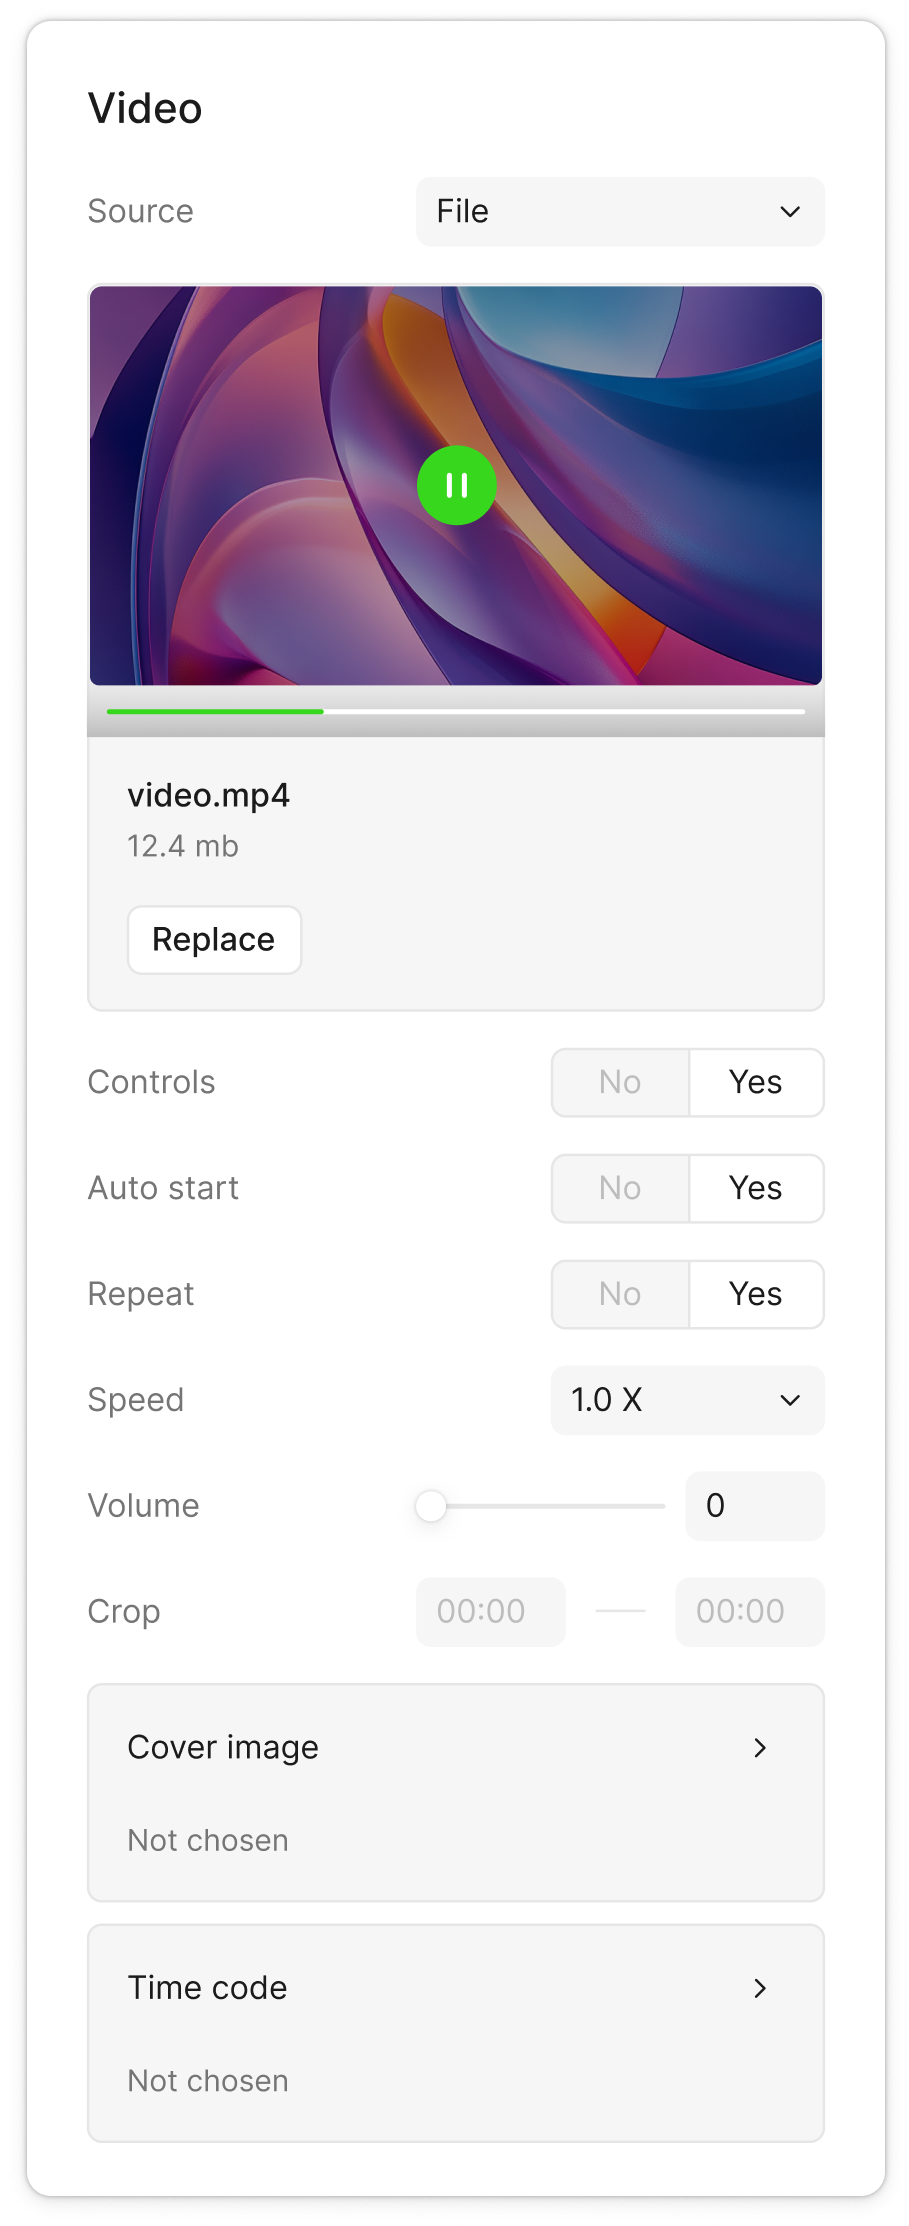Click the Time code chevron arrow
909x2226 pixels.
[760, 1987]
